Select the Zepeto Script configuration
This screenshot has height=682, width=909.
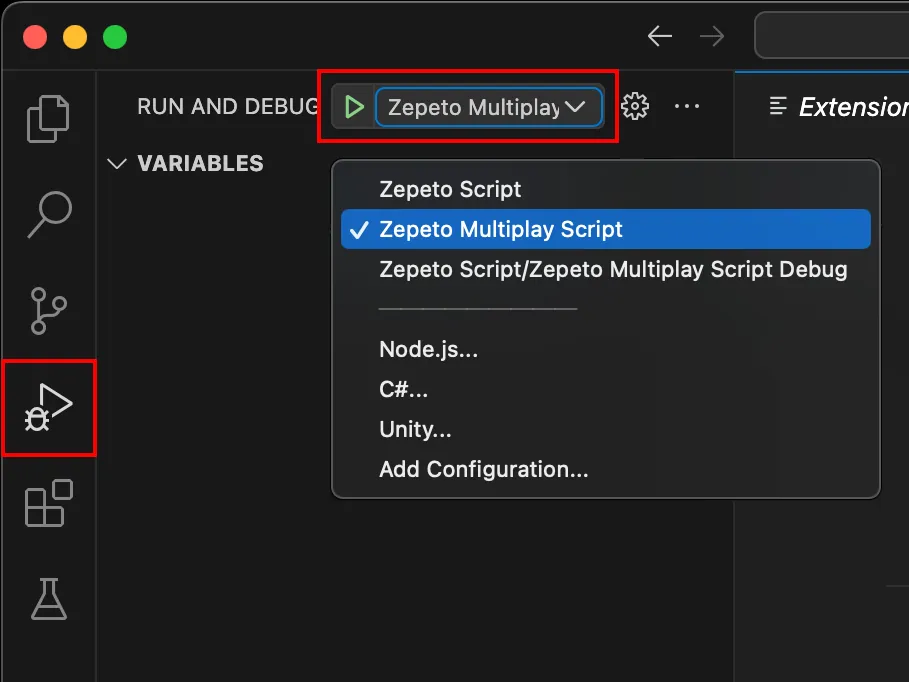point(606,189)
